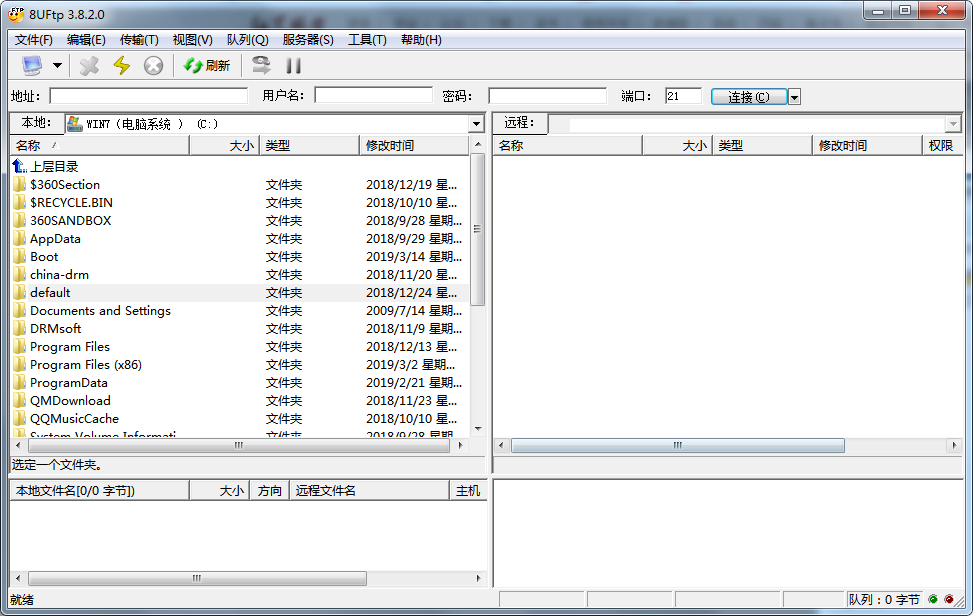Click the 8UFtp smiley icon in titlebar
Viewport: 973px width, 616px height.
16,14
